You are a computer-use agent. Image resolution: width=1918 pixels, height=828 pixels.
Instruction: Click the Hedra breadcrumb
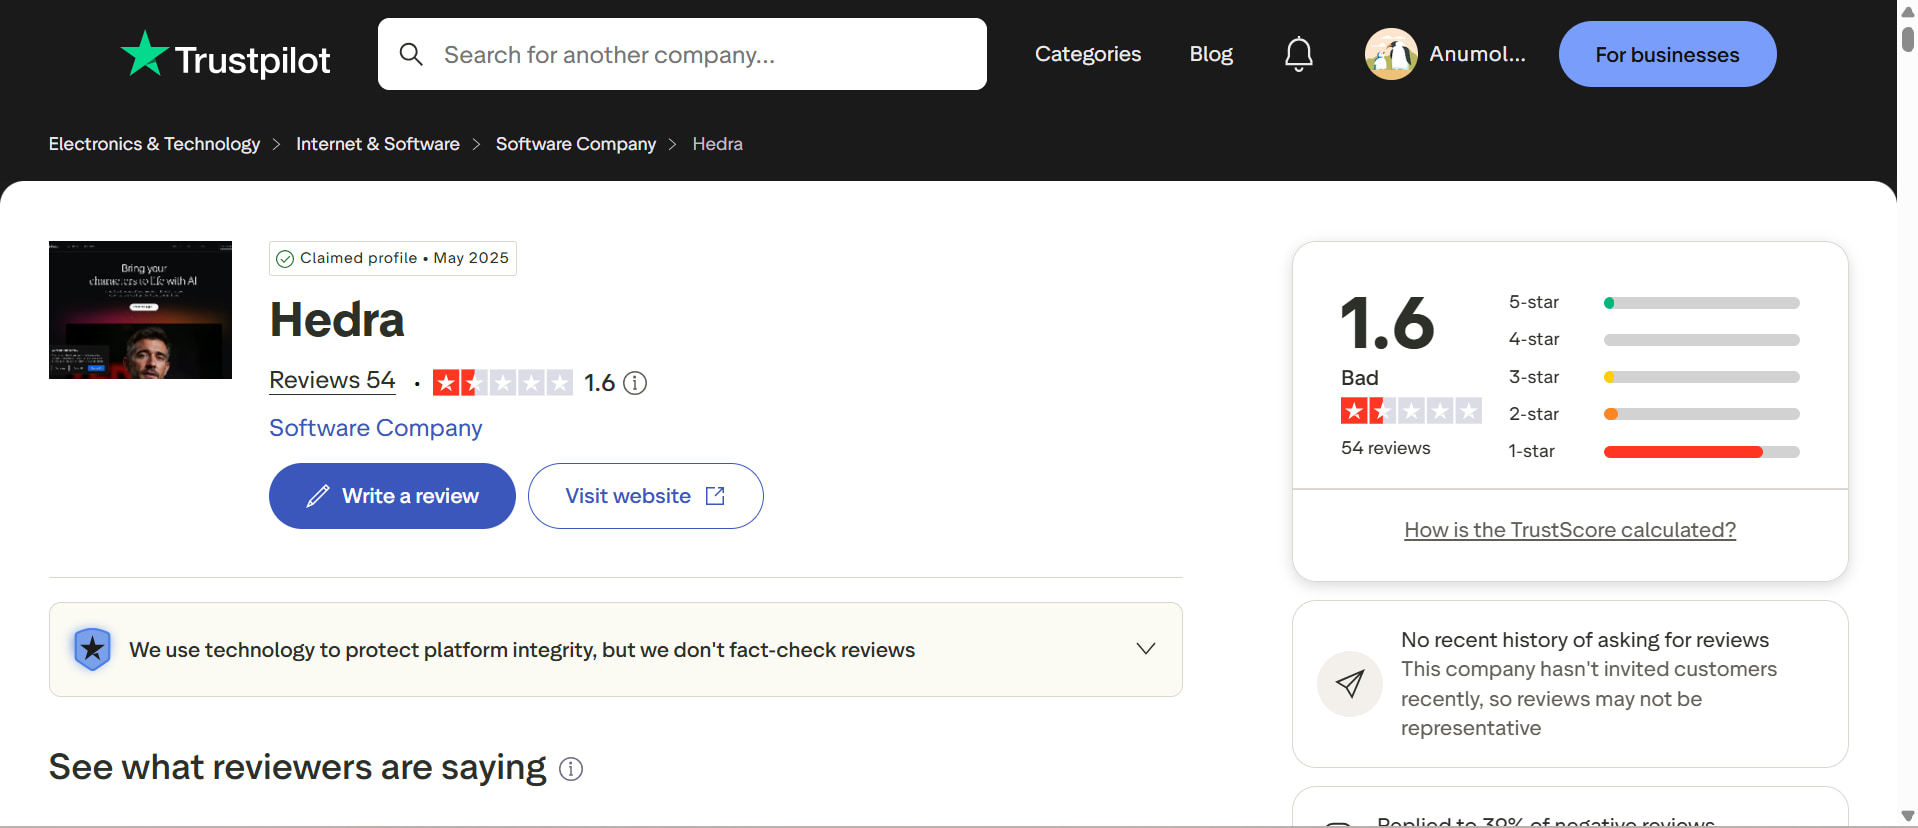point(718,144)
